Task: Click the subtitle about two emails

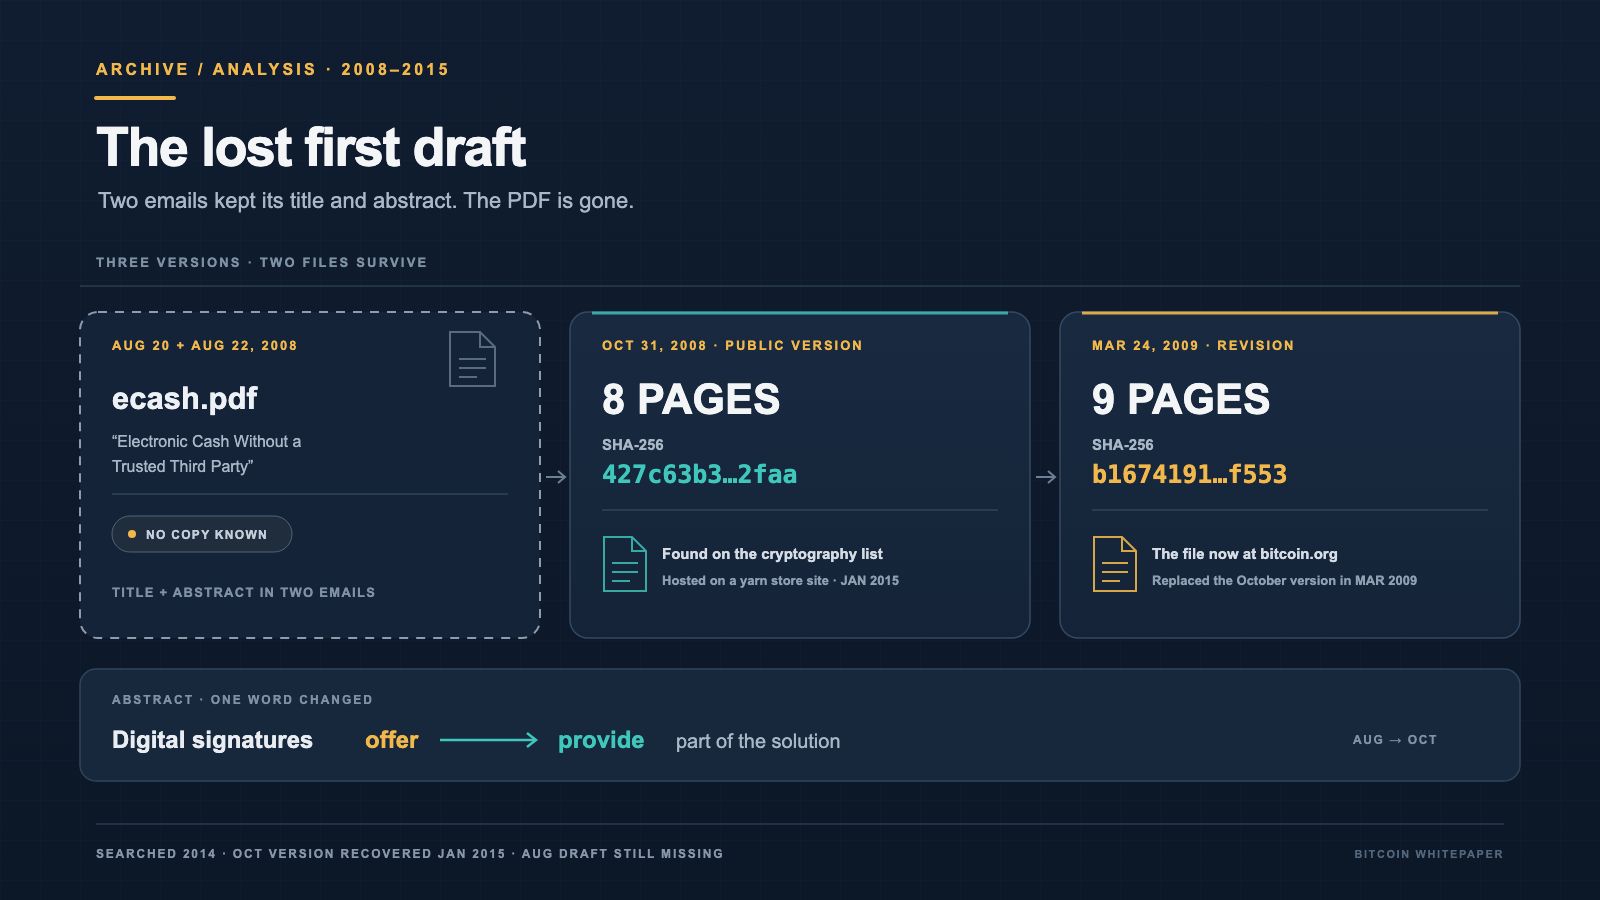Action: click(366, 201)
